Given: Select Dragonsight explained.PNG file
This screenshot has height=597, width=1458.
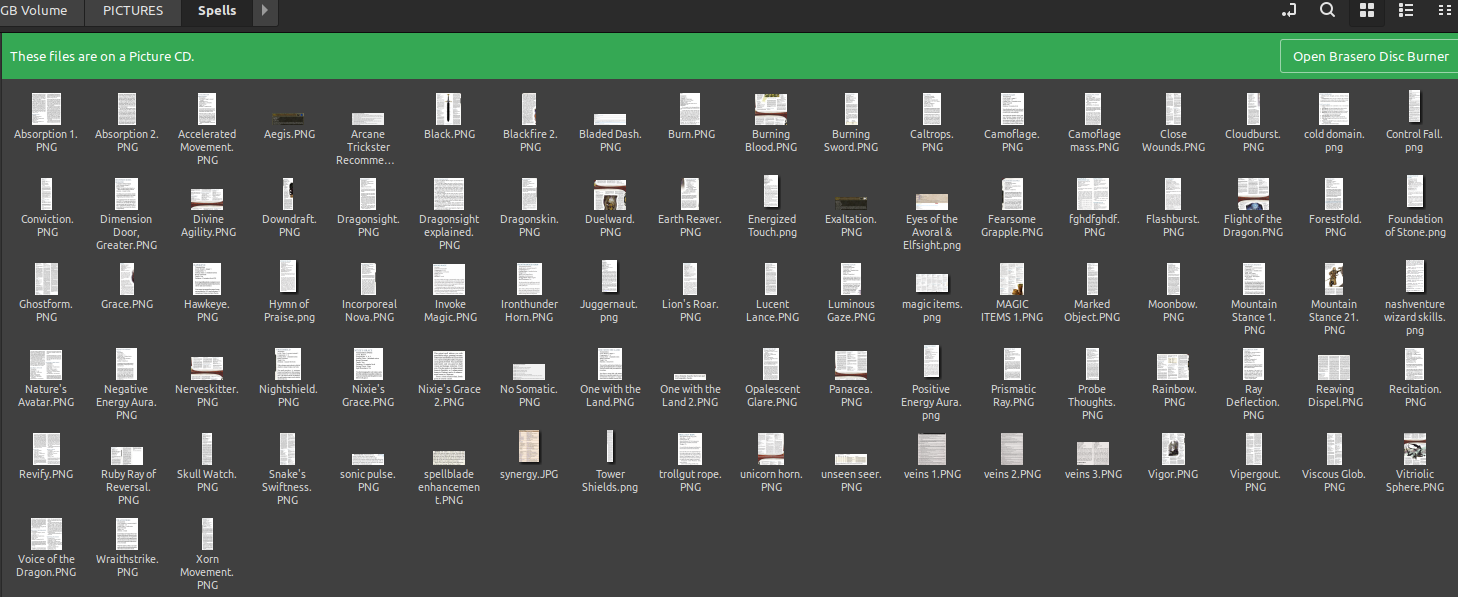Looking at the screenshot, I should [x=449, y=215].
